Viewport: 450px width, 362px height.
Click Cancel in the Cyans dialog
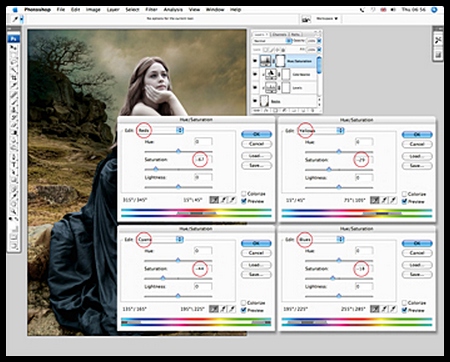click(256, 253)
